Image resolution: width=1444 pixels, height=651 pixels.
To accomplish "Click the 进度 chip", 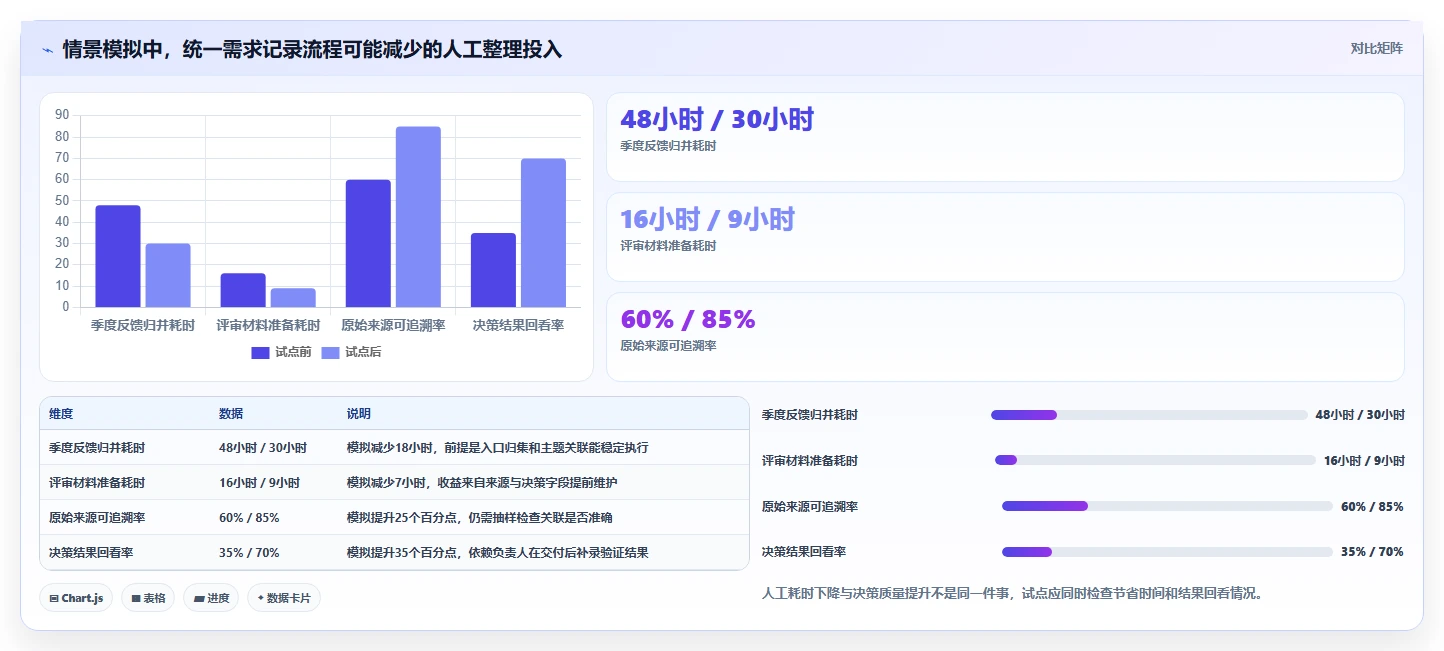I will [211, 598].
